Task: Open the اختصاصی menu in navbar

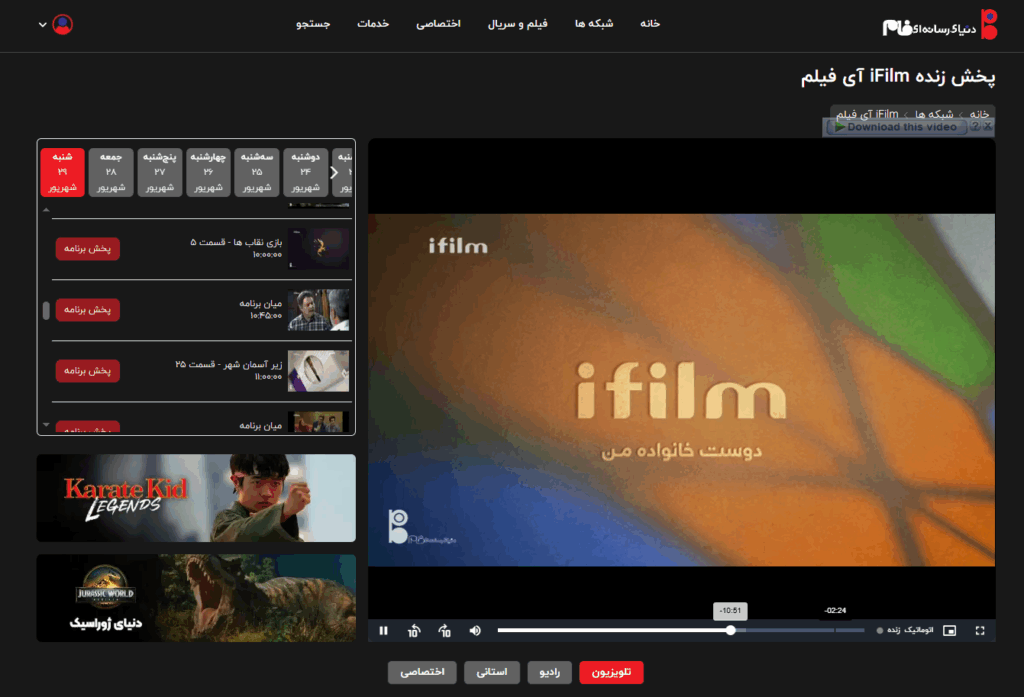Action: (x=438, y=24)
